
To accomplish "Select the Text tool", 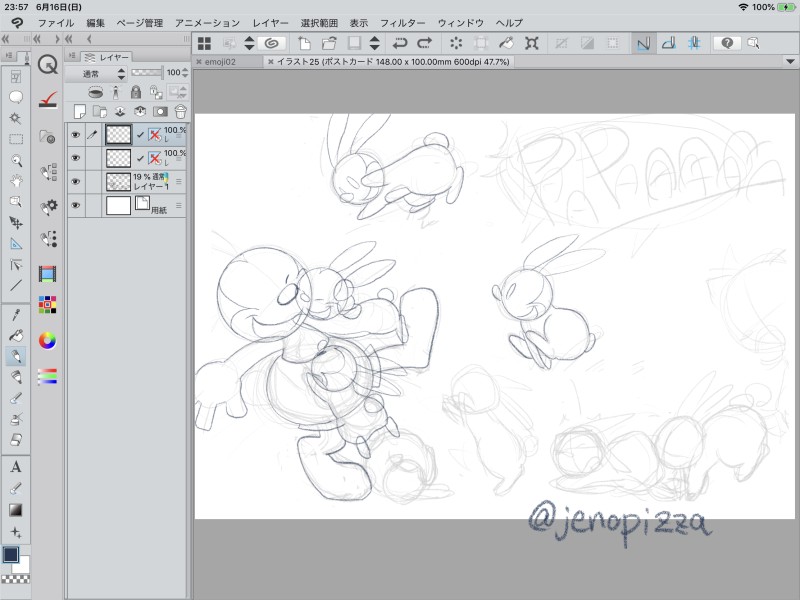I will pyautogui.click(x=16, y=467).
